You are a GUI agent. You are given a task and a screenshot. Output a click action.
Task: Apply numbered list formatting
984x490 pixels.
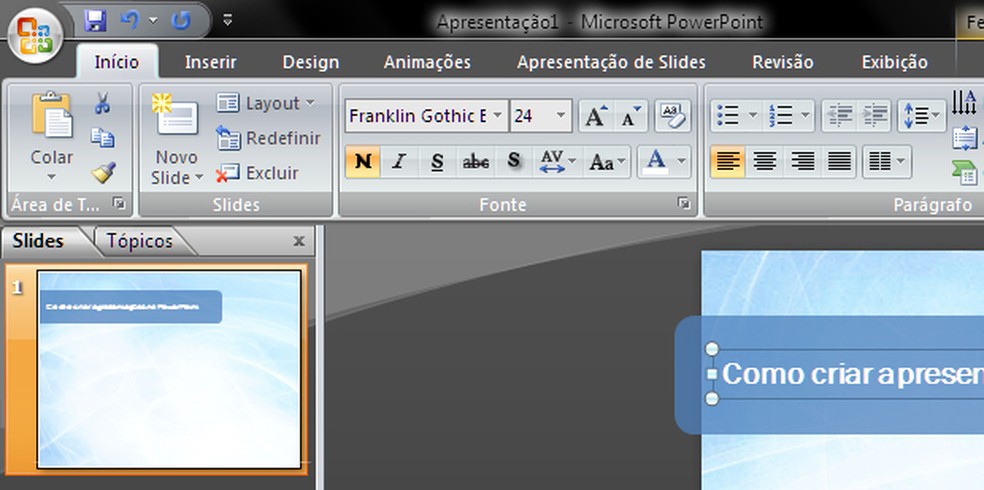click(781, 115)
